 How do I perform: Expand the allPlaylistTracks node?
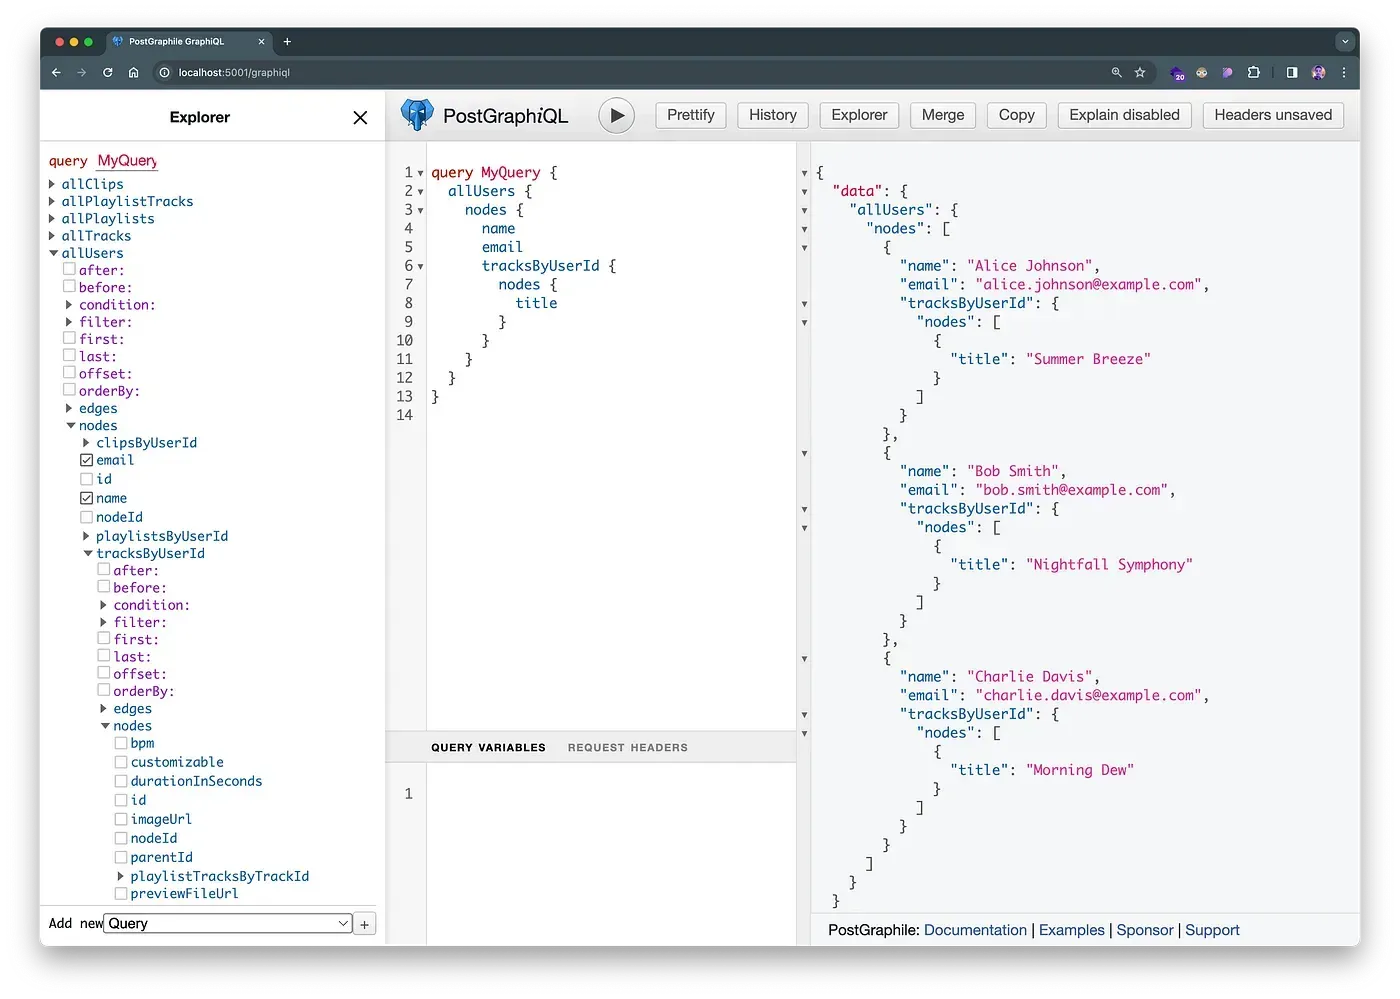coord(53,202)
